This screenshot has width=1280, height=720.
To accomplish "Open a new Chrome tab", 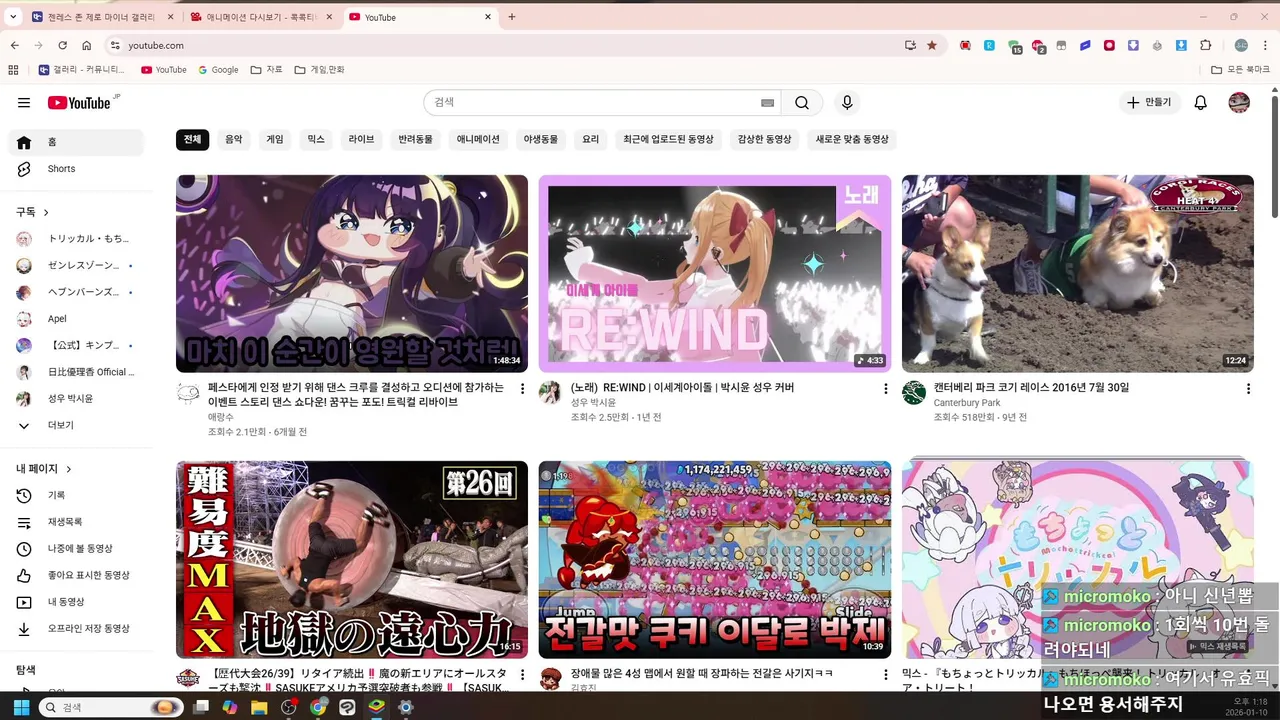I will (512, 17).
